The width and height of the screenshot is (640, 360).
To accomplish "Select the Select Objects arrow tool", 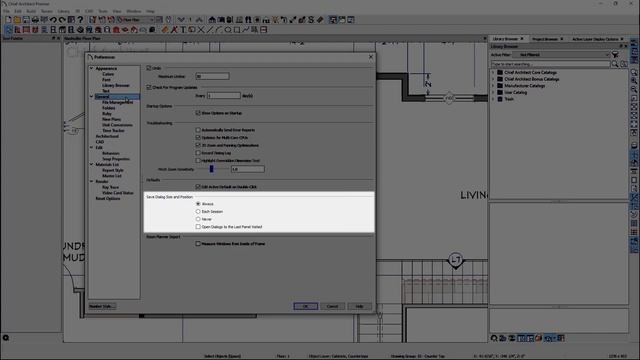I will click(9, 29).
